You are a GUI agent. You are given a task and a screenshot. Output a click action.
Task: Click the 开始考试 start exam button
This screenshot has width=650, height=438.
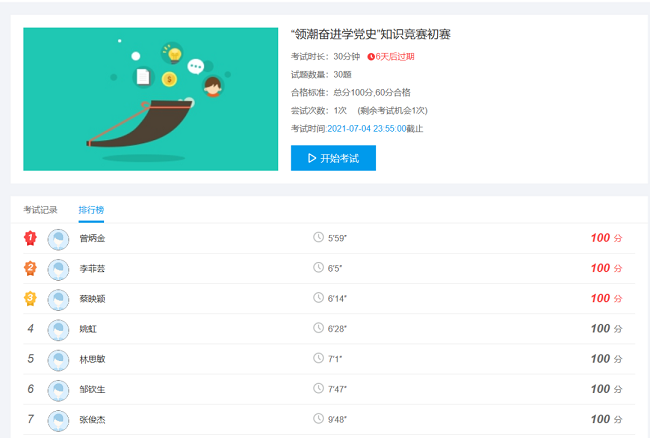pyautogui.click(x=333, y=158)
